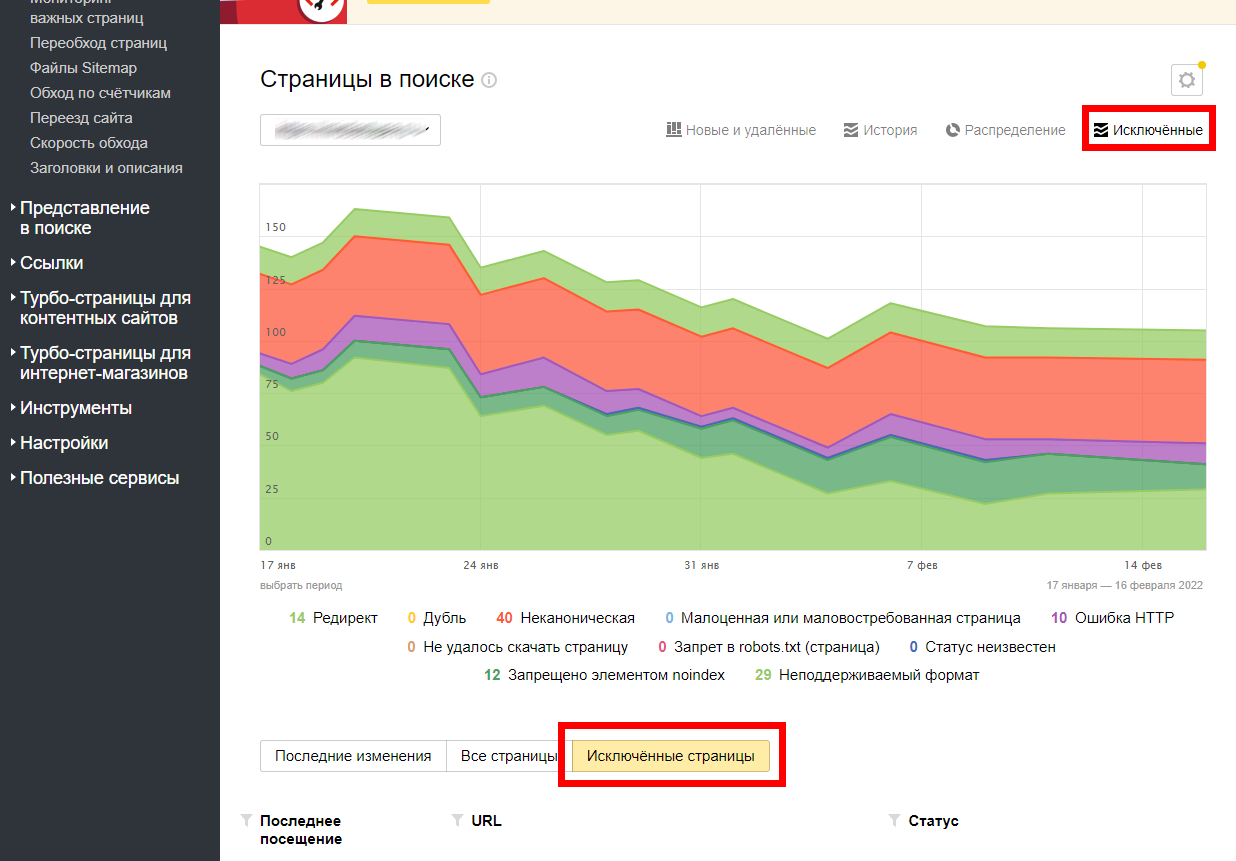Expand Представление в поиске sidebar section

(84, 218)
